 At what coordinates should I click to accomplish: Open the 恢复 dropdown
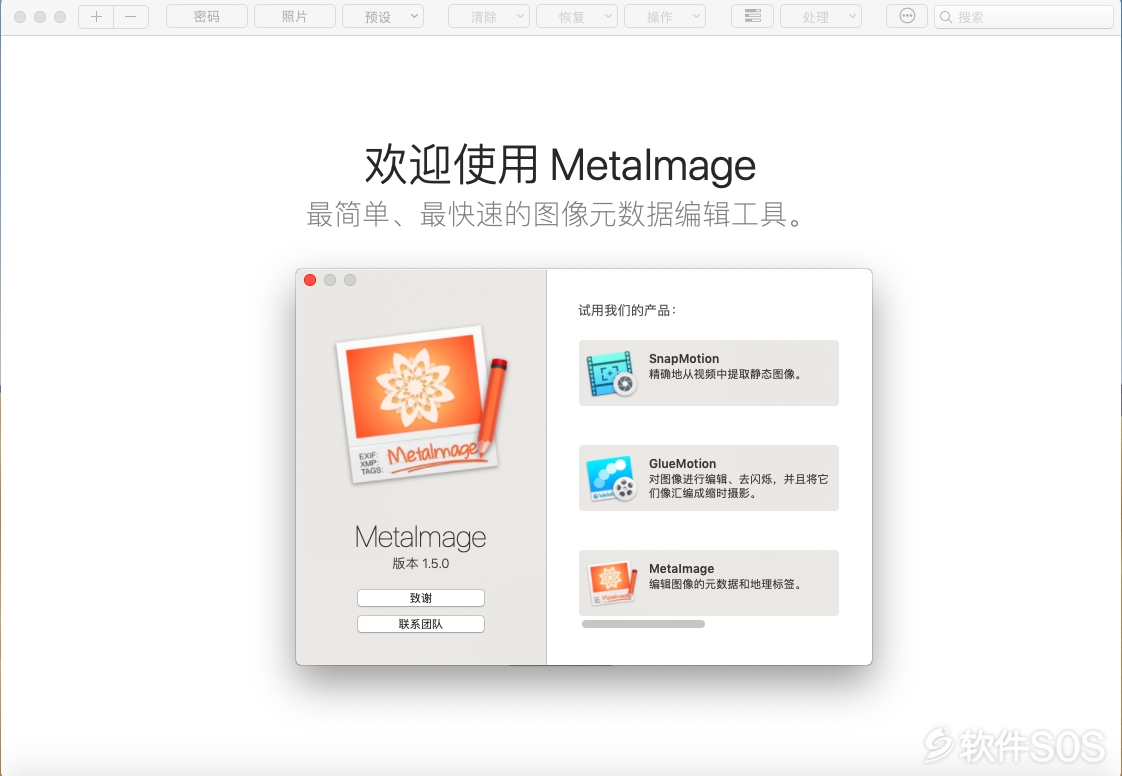click(577, 16)
